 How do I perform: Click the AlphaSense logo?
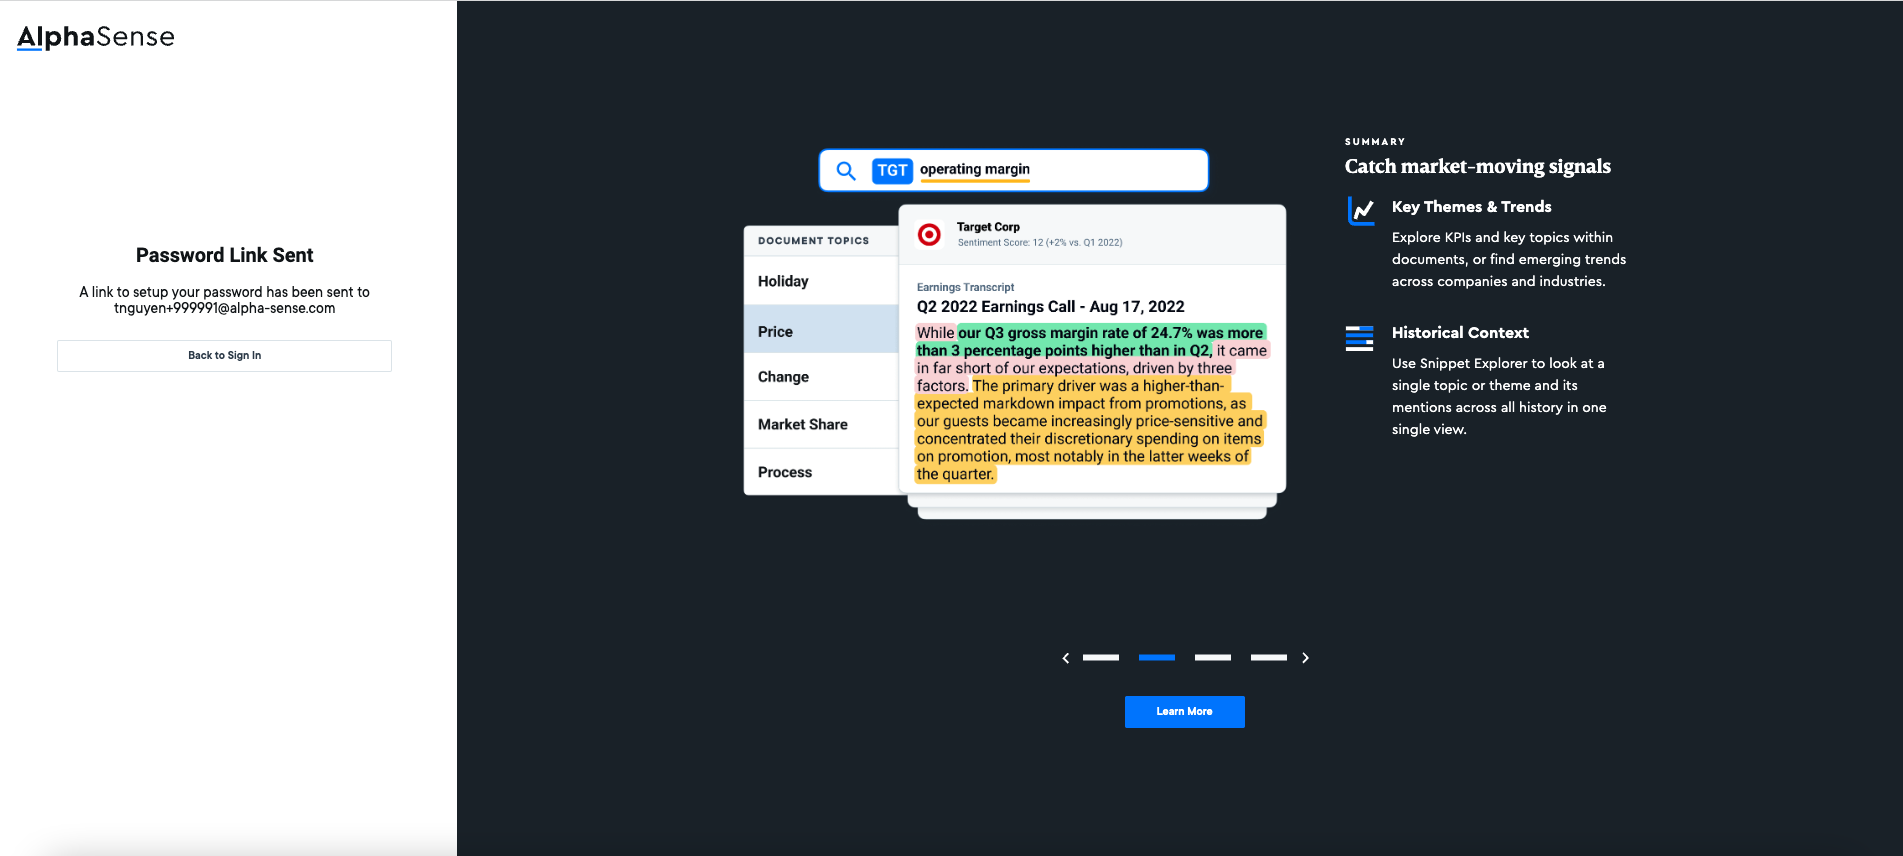[x=96, y=37]
